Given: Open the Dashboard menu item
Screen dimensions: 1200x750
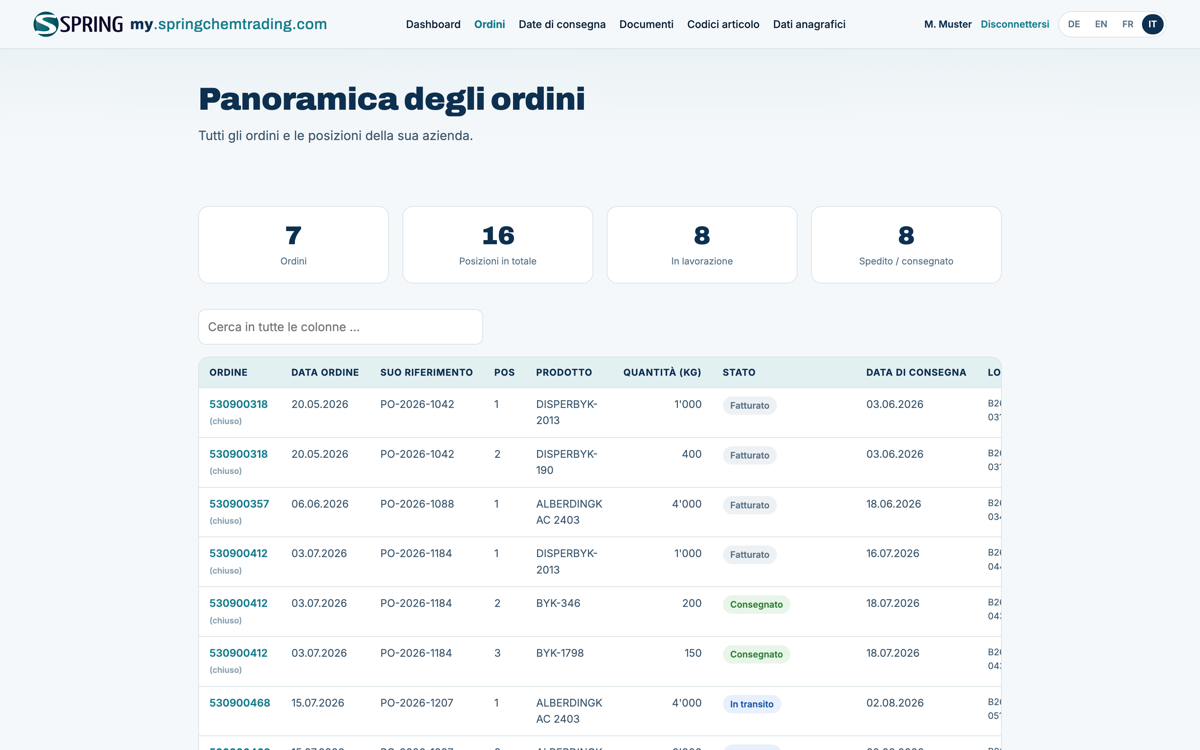Looking at the screenshot, I should click(x=433, y=24).
